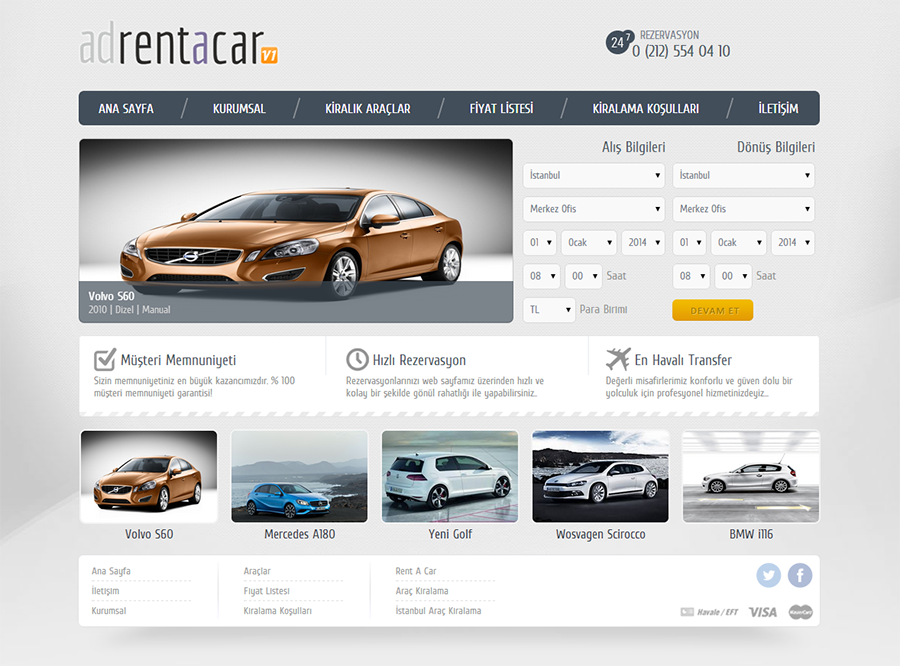Open the return day 01 dropdown
The image size is (900, 666).
(689, 242)
